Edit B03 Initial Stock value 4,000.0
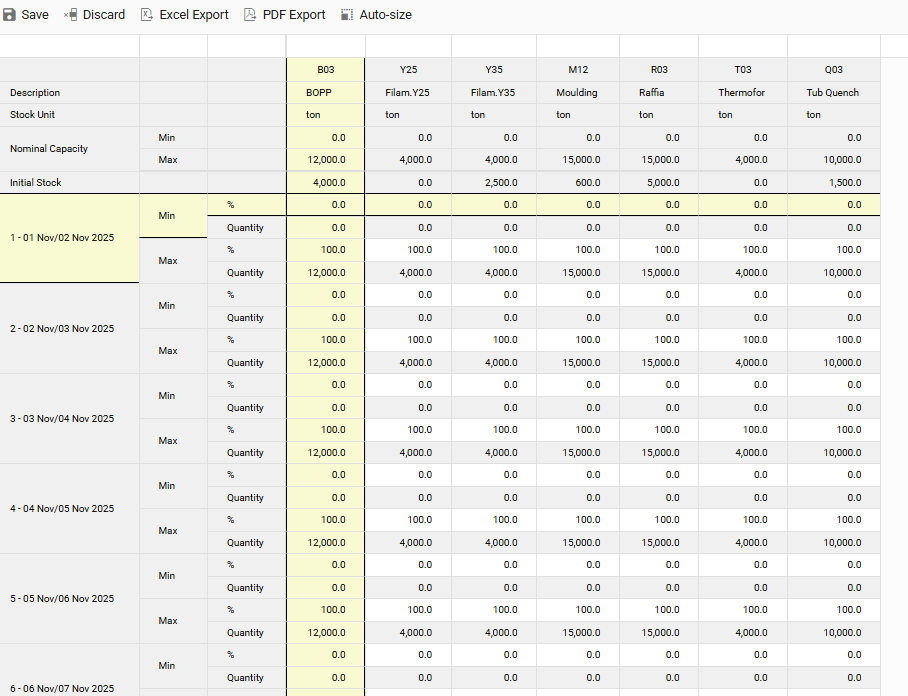 [325, 182]
